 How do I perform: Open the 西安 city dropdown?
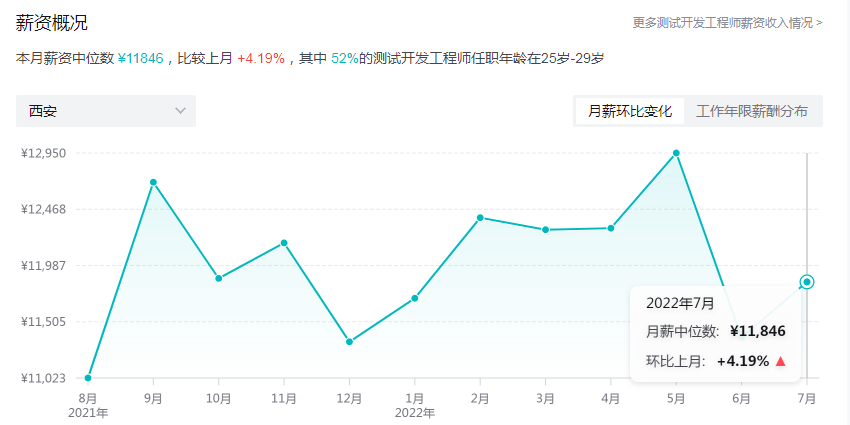[106, 111]
